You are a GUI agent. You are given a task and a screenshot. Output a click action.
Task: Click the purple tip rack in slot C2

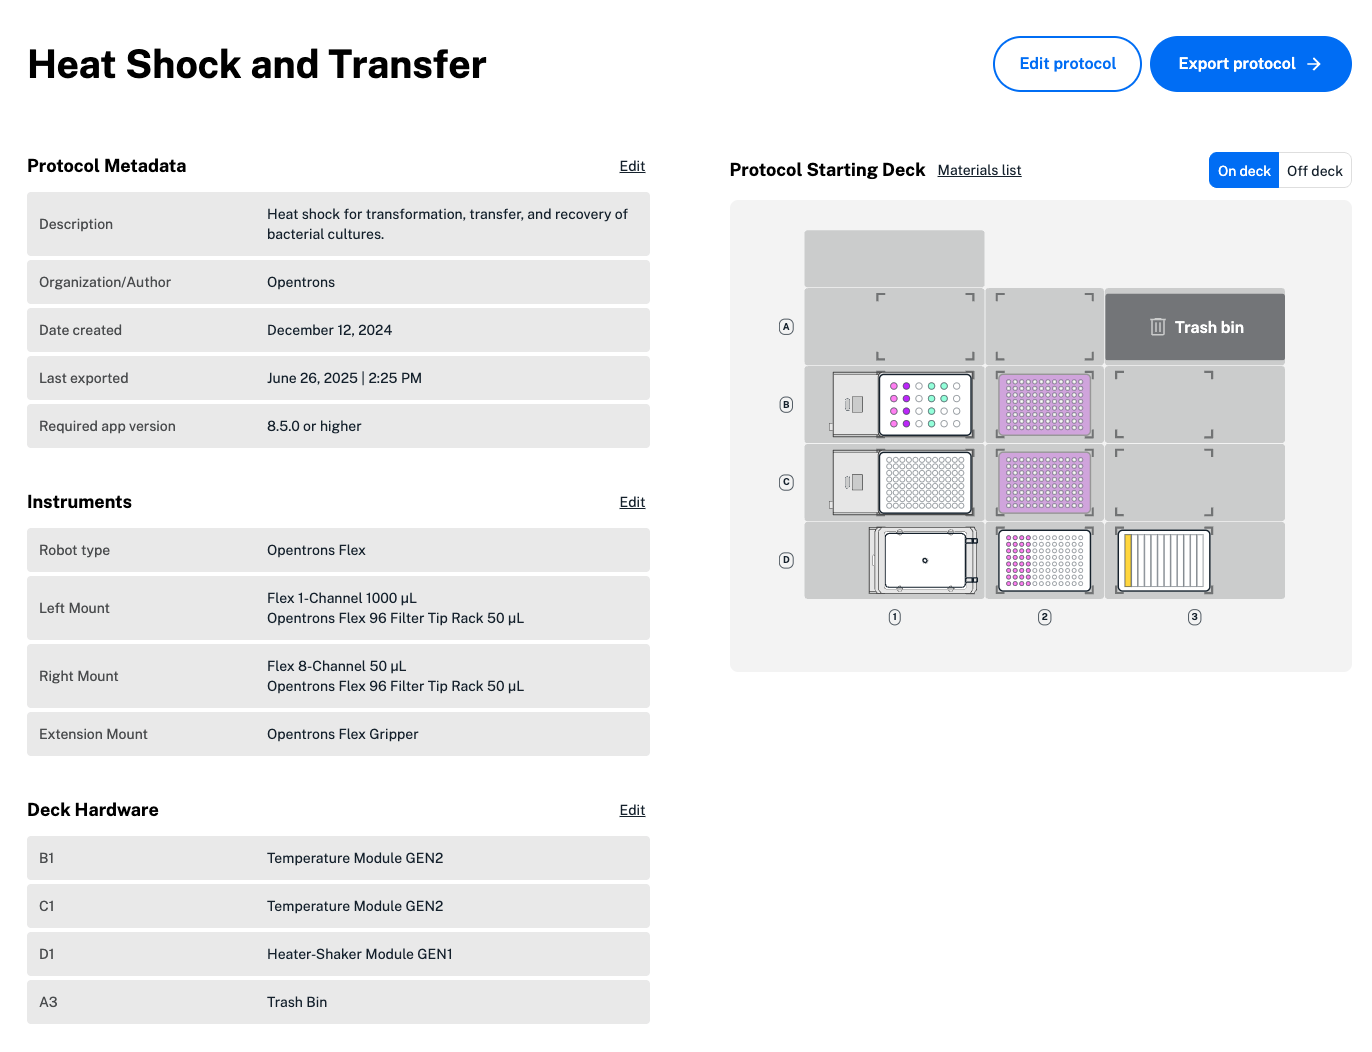tap(1045, 483)
